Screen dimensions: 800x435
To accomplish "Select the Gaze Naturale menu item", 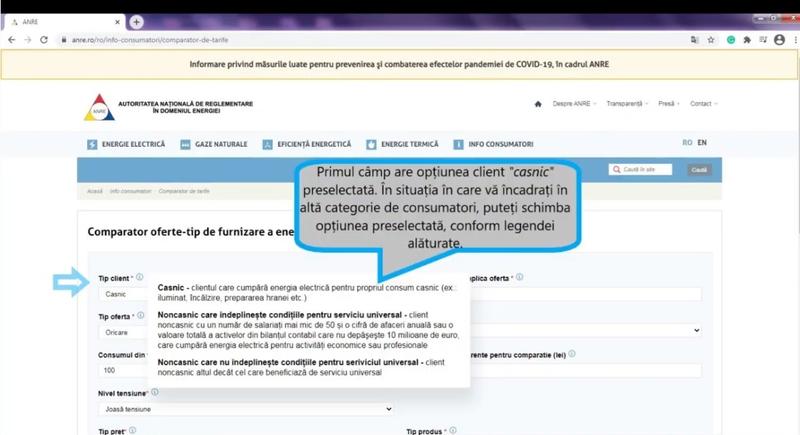I will [x=214, y=144].
